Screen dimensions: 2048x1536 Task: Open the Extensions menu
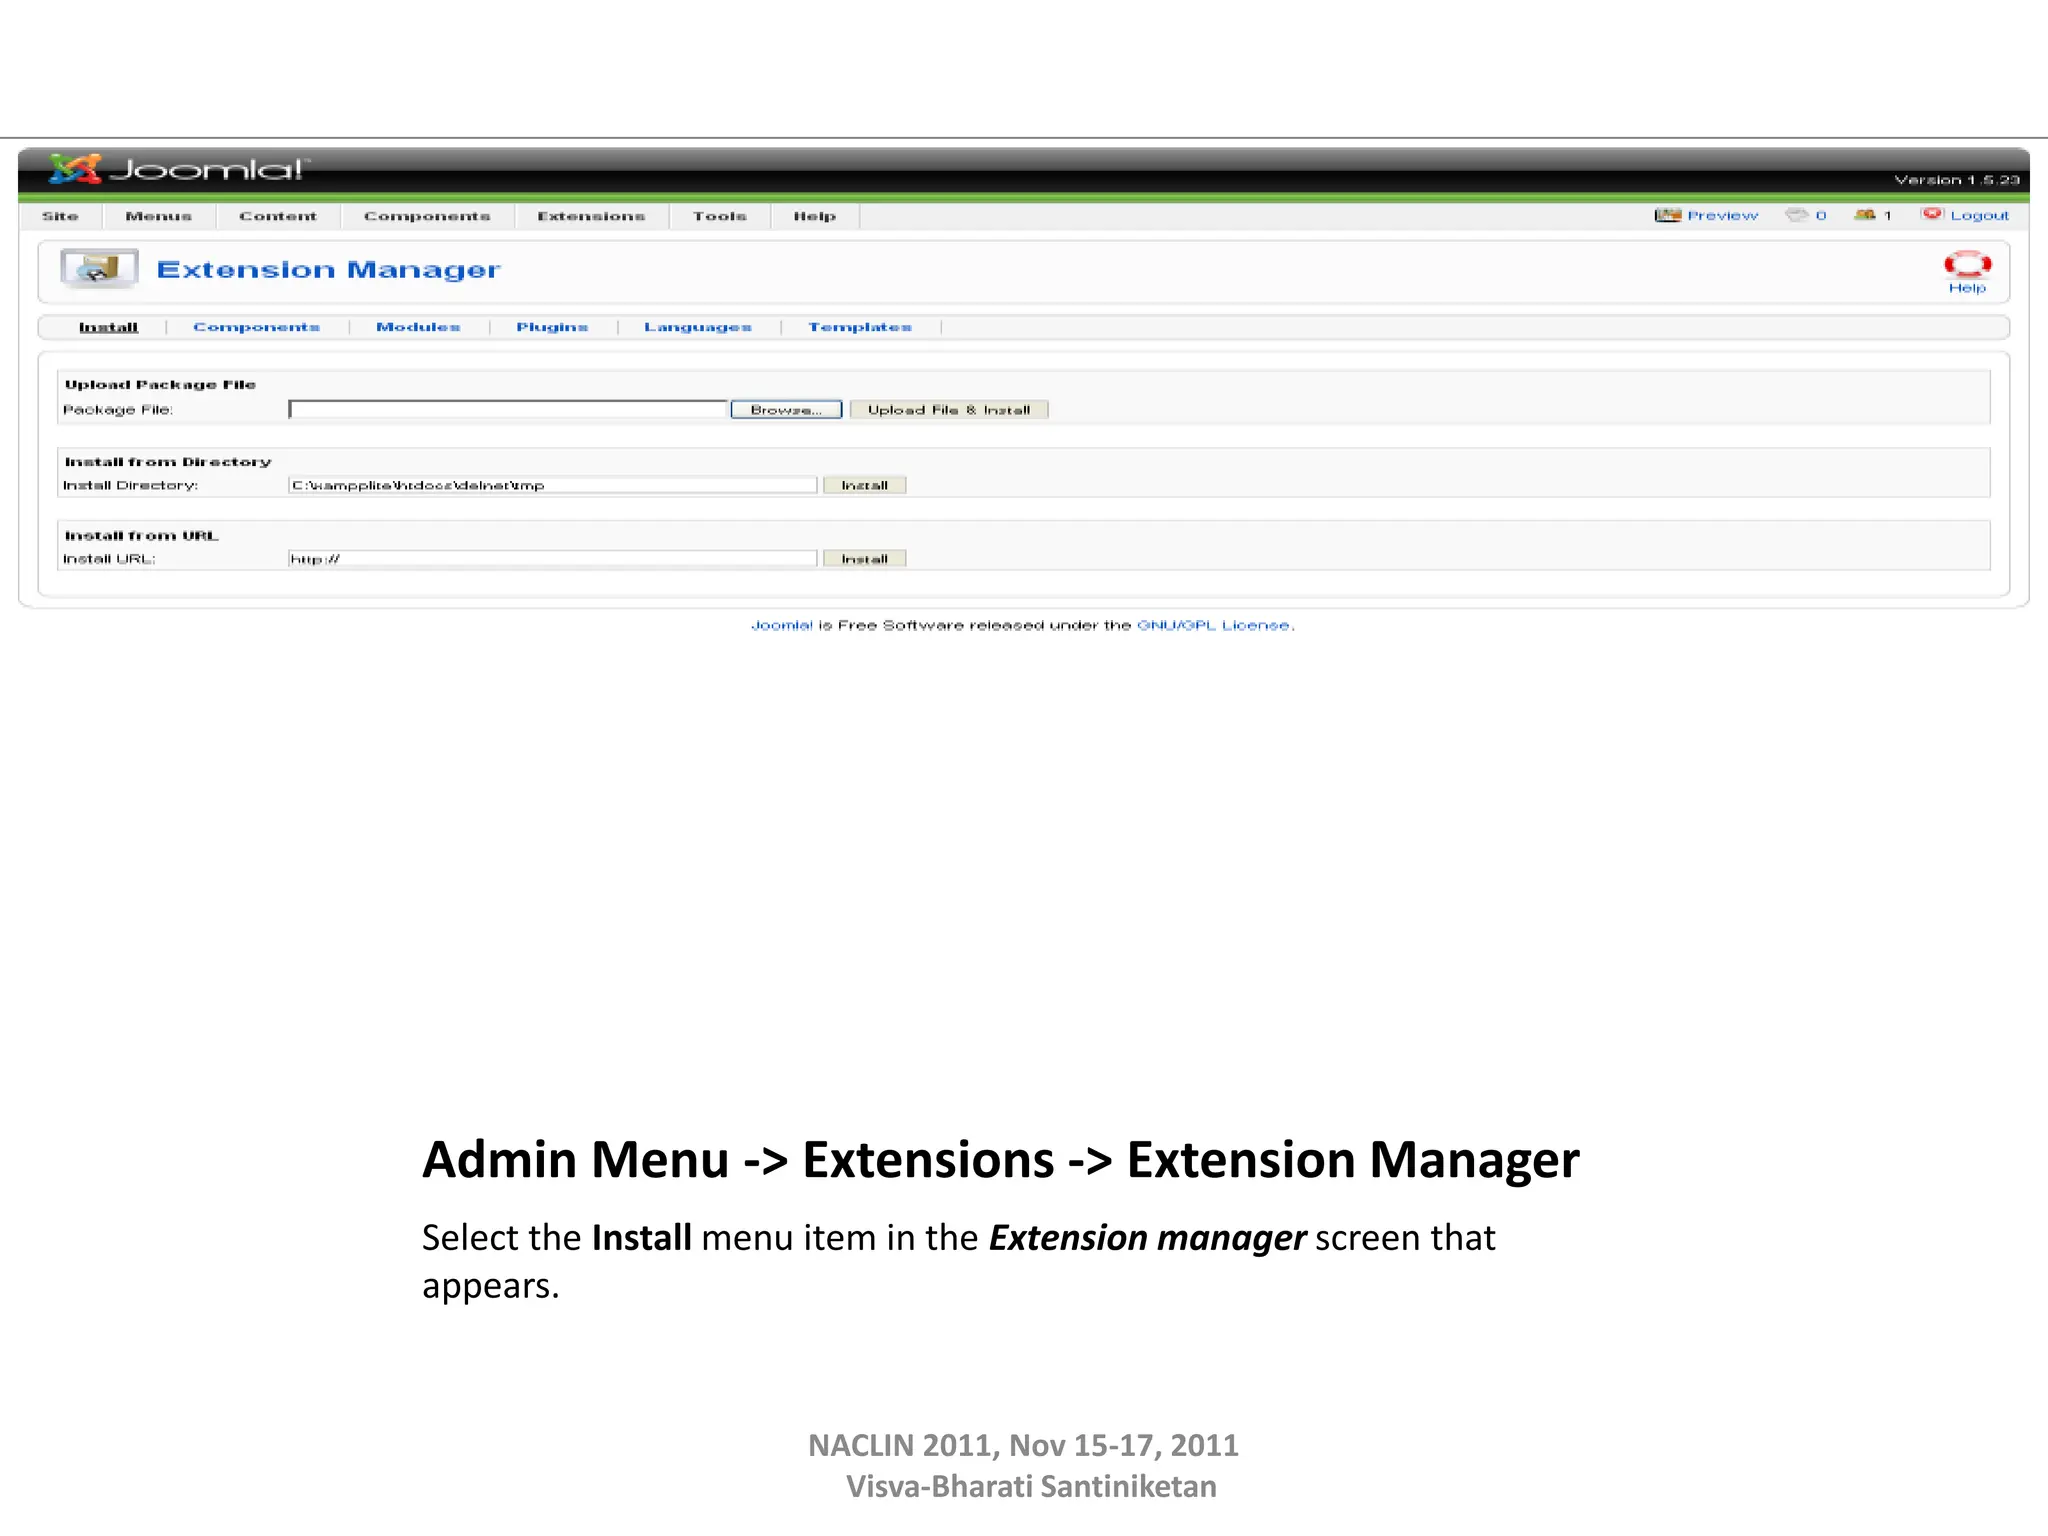591,216
